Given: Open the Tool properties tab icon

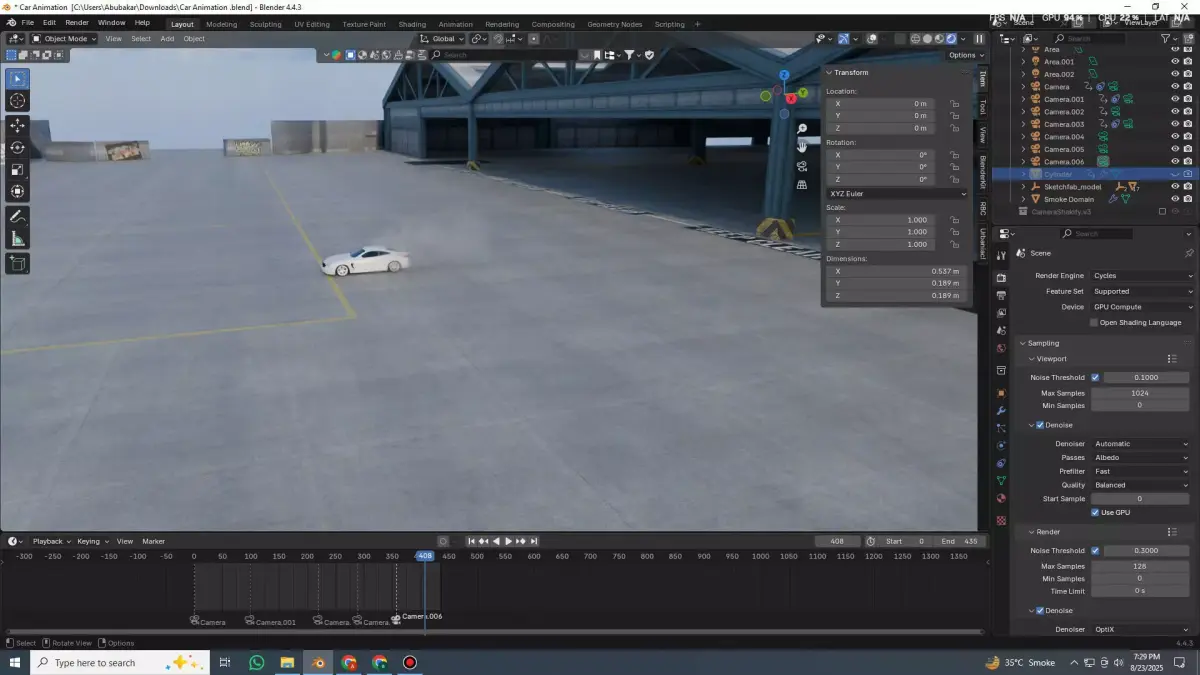Looking at the screenshot, I should pos(1001,255).
